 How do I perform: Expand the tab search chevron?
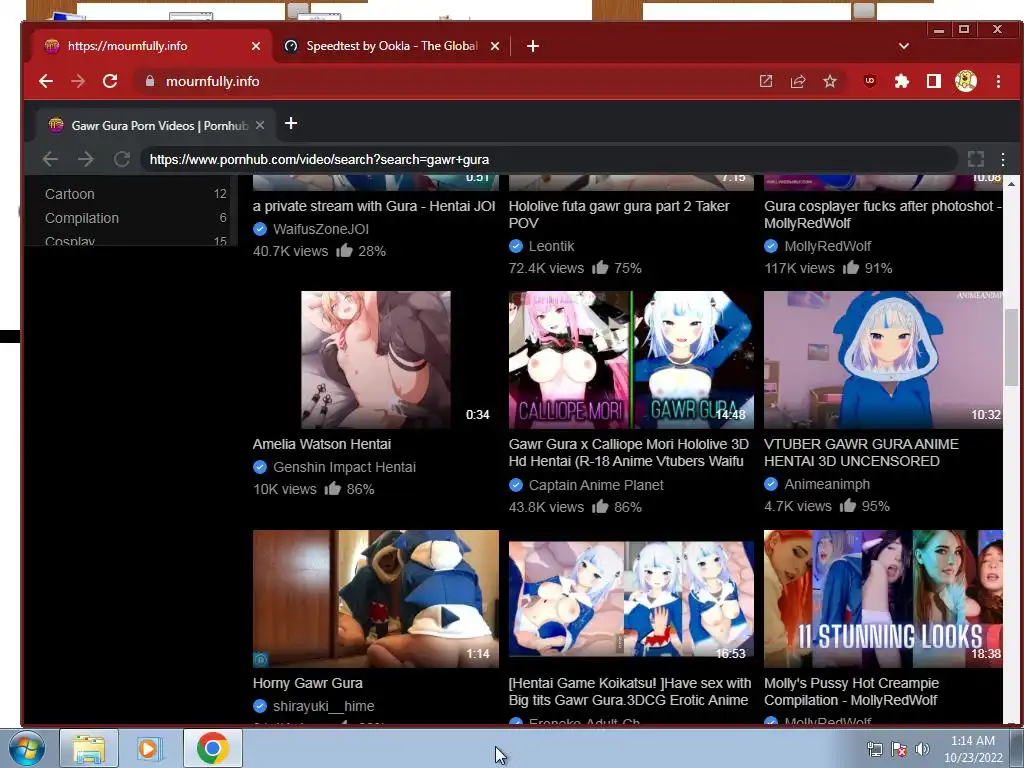coord(904,46)
